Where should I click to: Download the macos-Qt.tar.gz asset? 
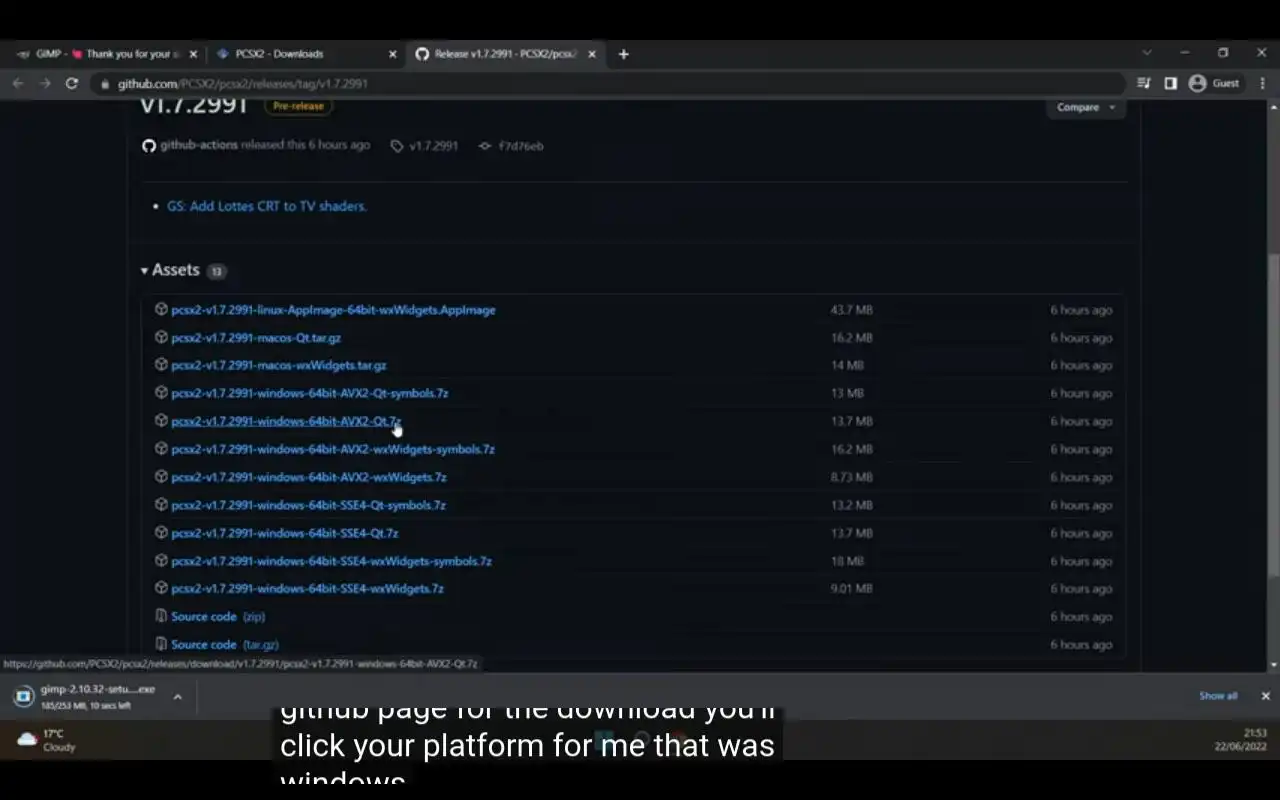(256, 338)
